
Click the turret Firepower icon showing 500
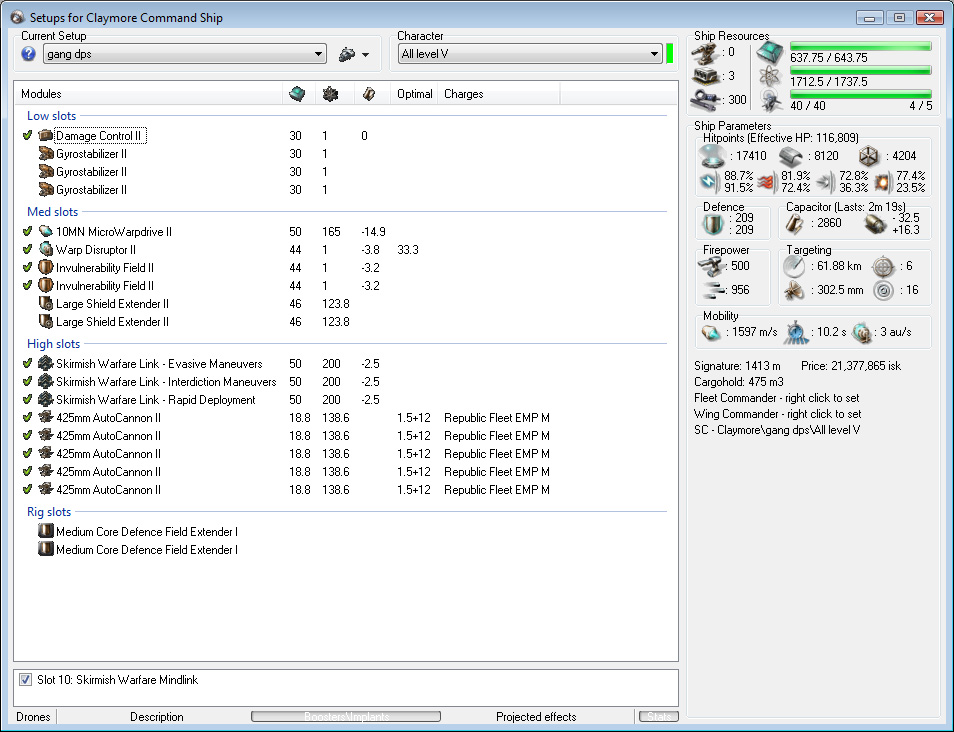pyautogui.click(x=711, y=266)
